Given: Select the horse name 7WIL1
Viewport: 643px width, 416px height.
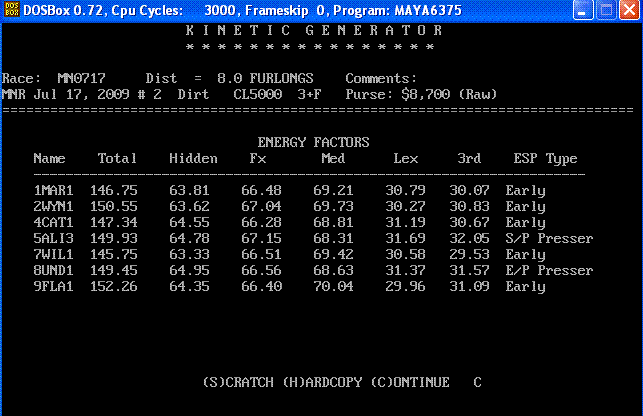Looking at the screenshot, I should (53, 254).
